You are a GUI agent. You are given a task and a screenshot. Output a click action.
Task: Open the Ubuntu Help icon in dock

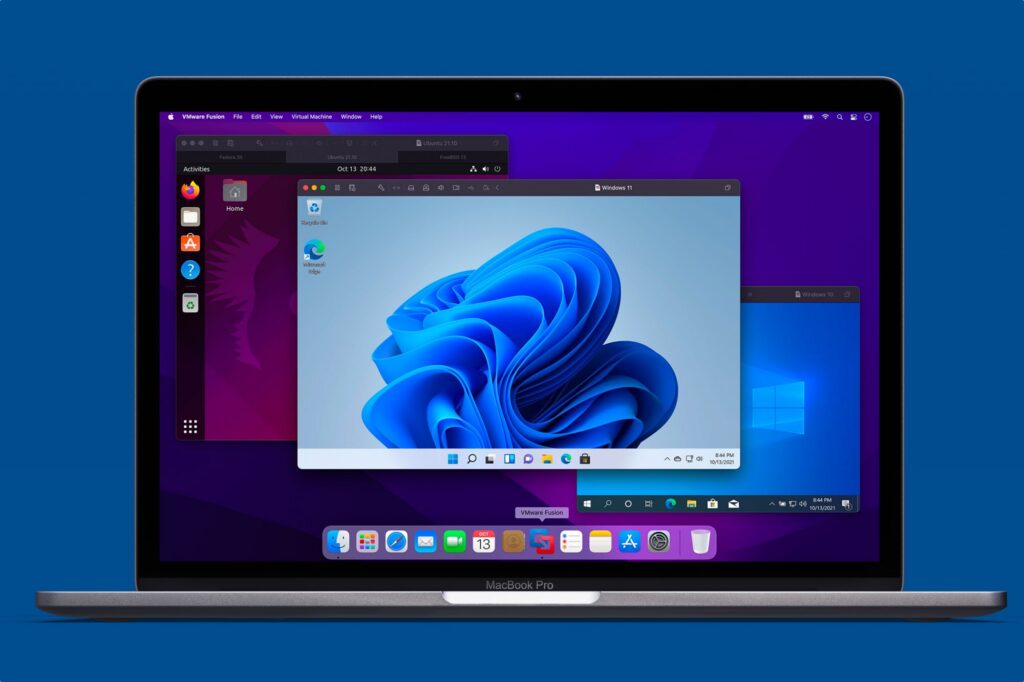click(190, 270)
